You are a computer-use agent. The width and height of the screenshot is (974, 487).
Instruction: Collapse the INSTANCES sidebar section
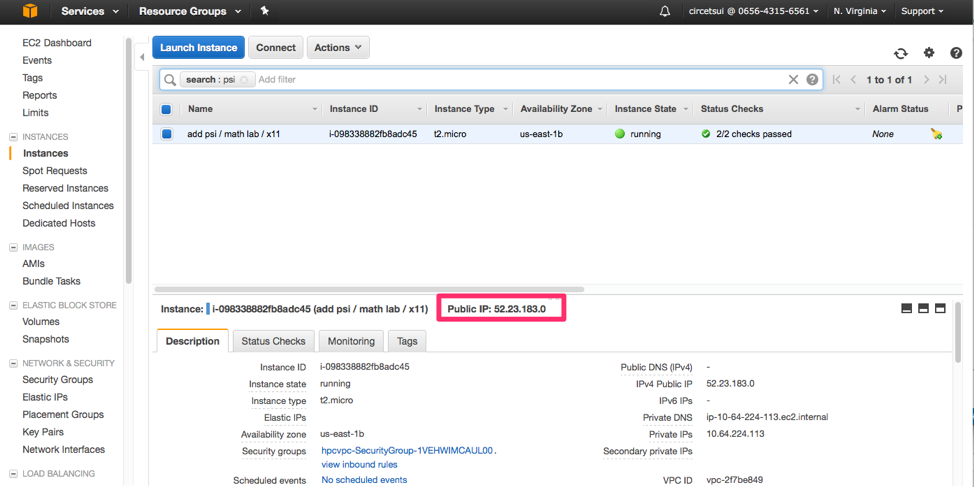pyautogui.click(x=14, y=137)
